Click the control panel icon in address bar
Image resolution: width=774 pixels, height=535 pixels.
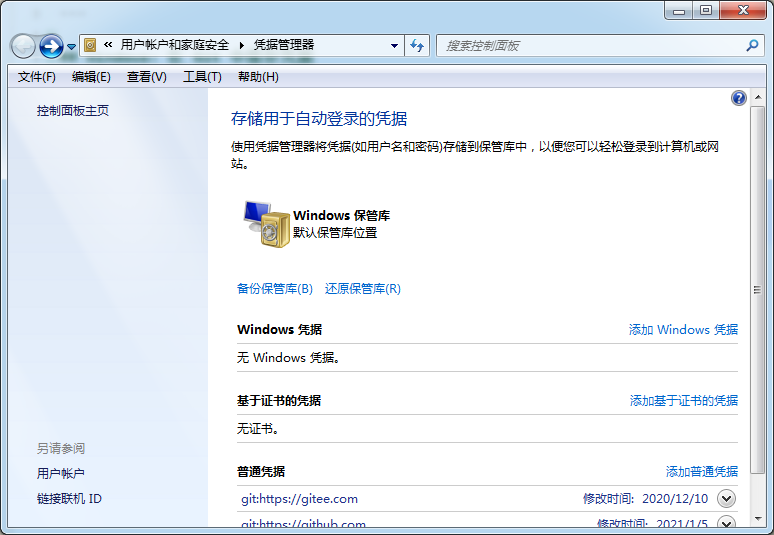(90, 45)
